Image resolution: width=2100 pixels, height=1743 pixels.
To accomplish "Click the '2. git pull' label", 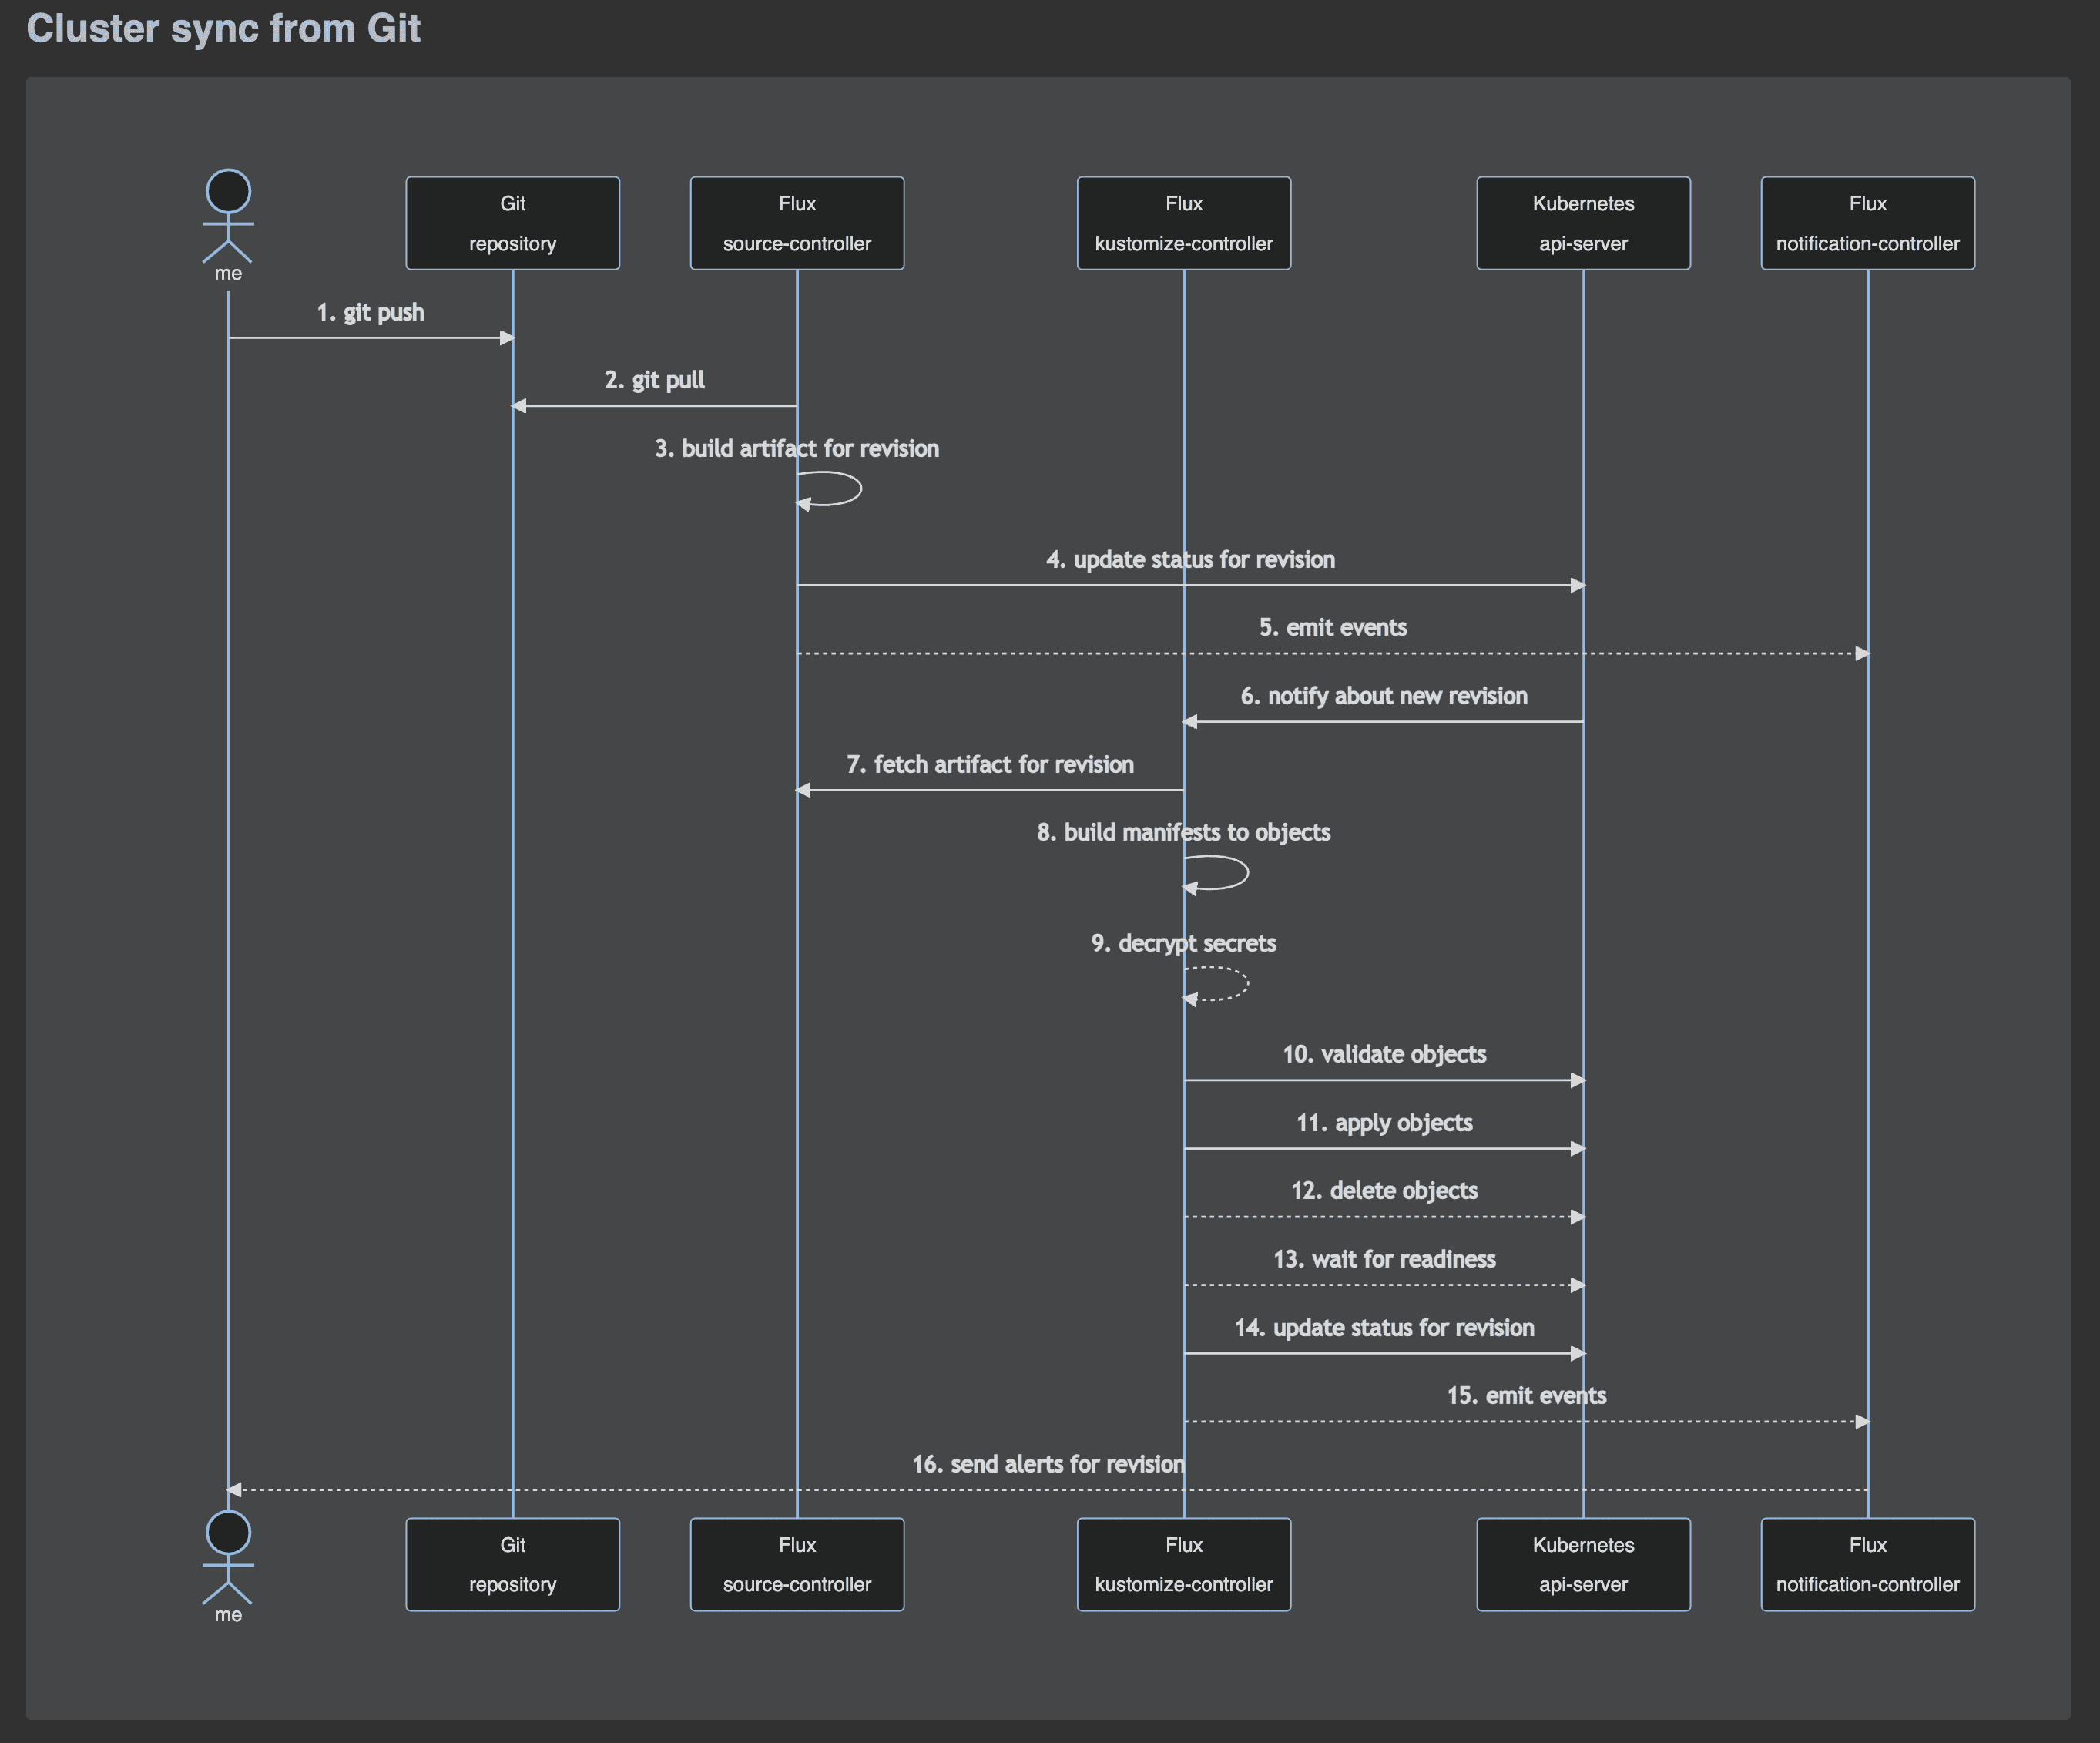I will tap(654, 380).
